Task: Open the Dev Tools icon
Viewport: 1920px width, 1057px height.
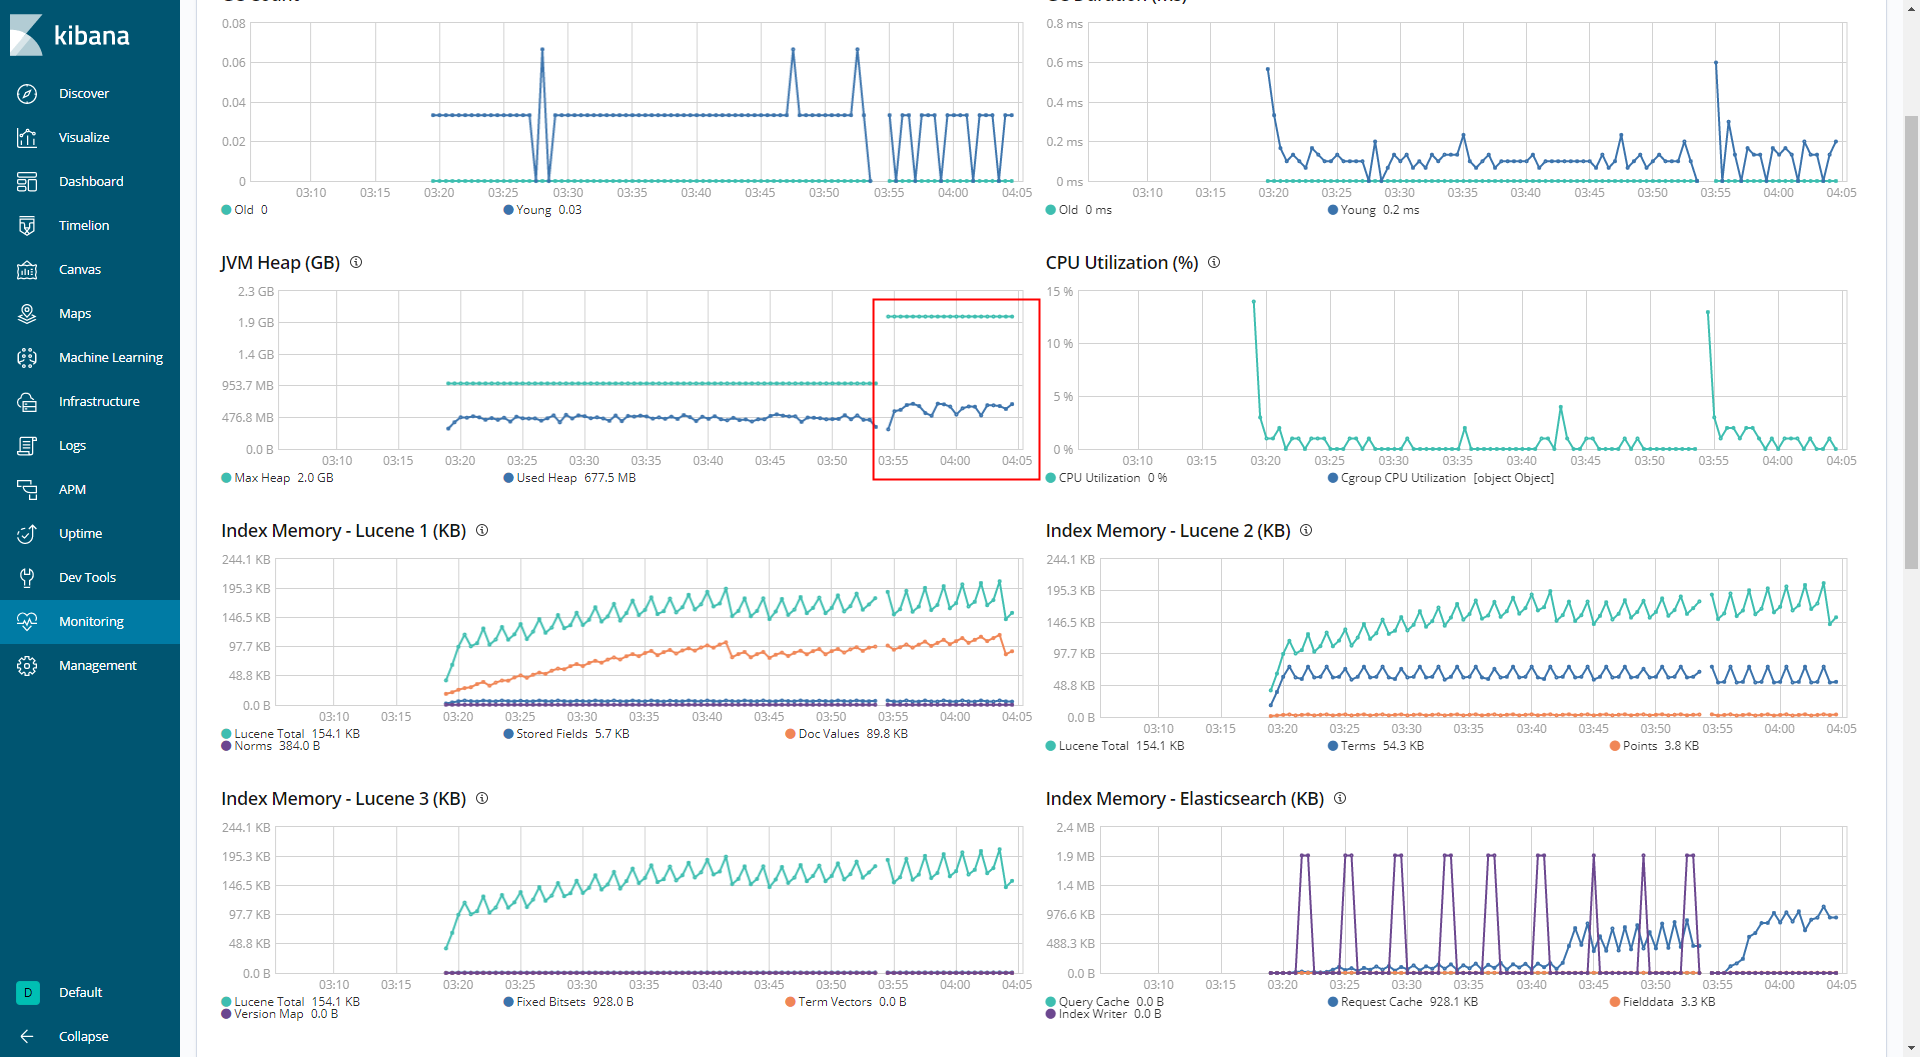Action: coord(27,577)
